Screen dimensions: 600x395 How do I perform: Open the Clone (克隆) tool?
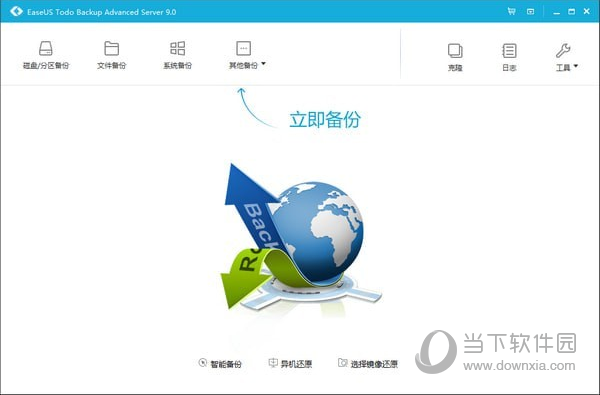(x=455, y=57)
